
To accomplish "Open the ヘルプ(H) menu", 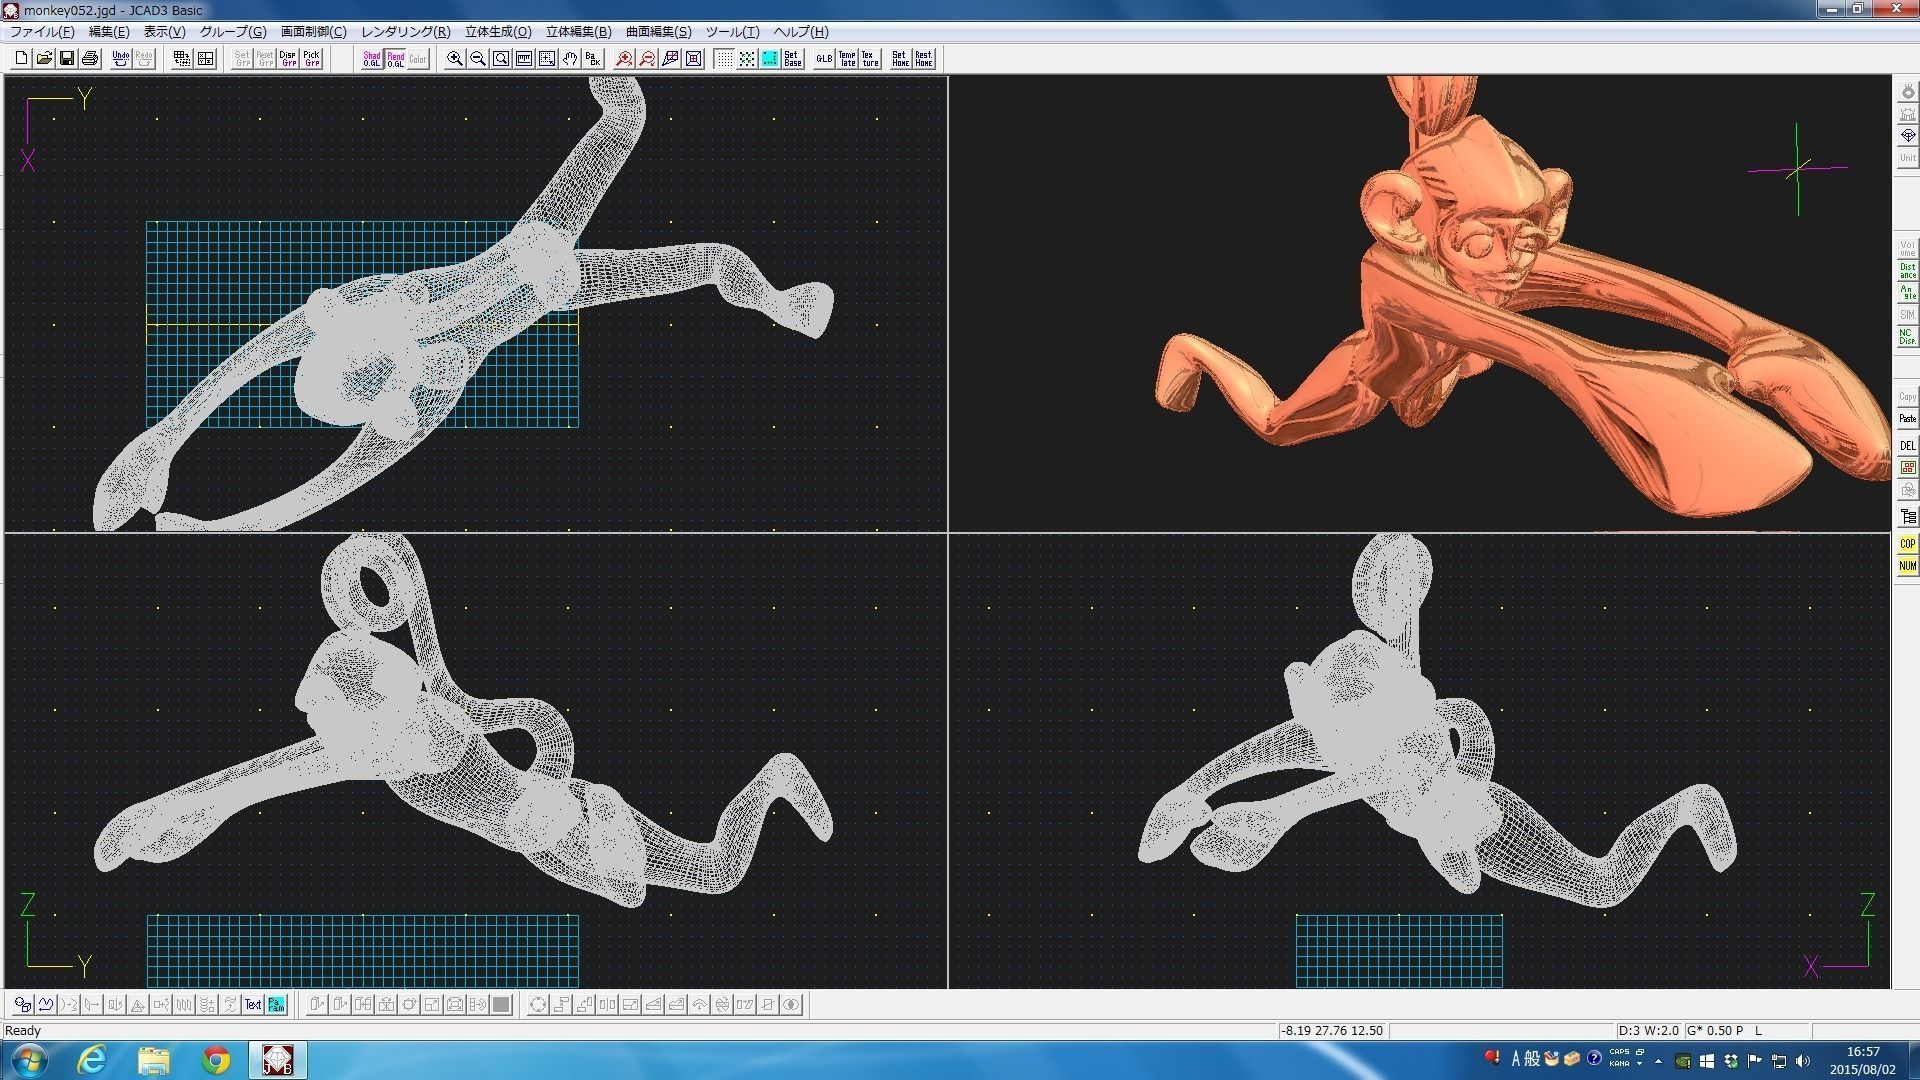I will [x=801, y=32].
